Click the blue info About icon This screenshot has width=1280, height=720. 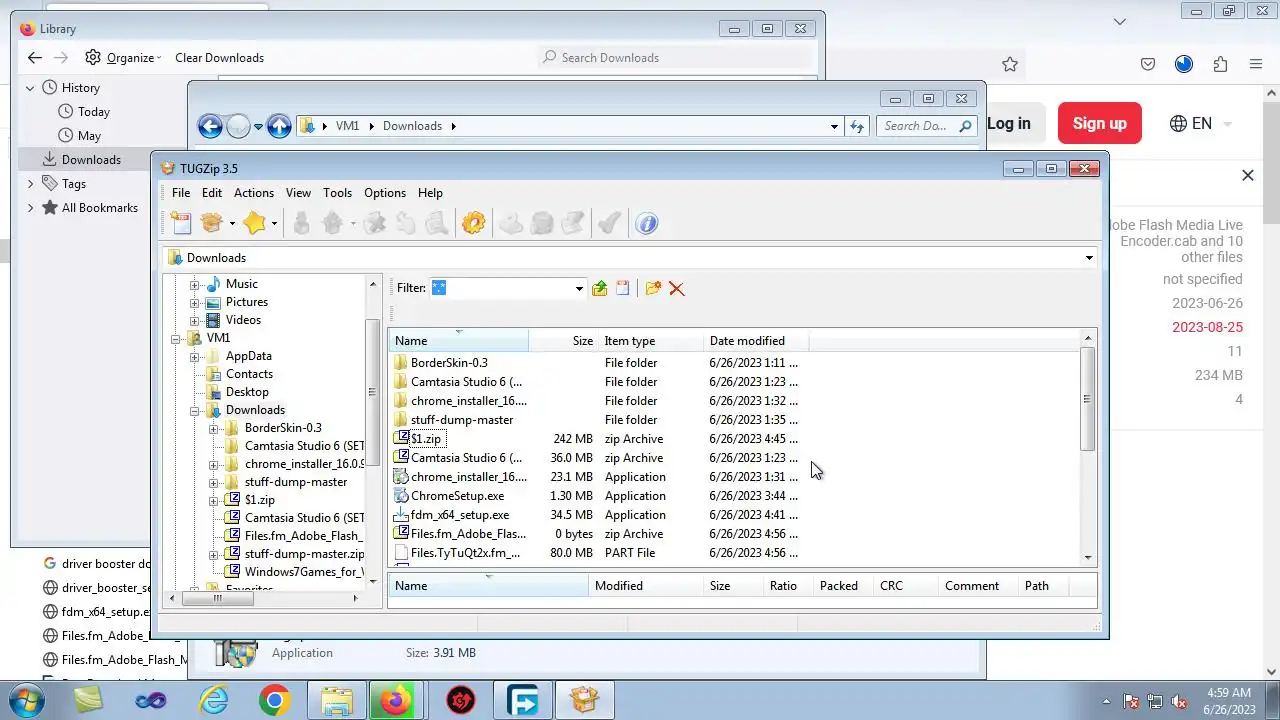coord(647,223)
